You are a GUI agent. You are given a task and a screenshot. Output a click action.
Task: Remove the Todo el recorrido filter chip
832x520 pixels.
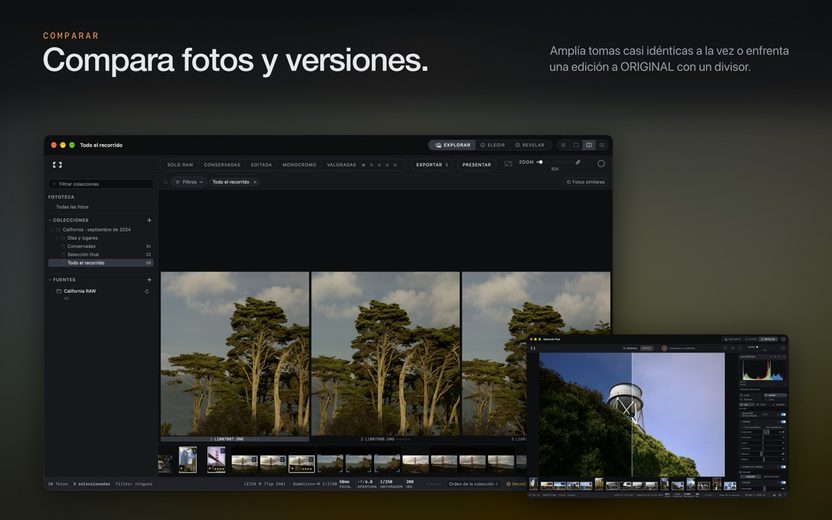tap(255, 182)
